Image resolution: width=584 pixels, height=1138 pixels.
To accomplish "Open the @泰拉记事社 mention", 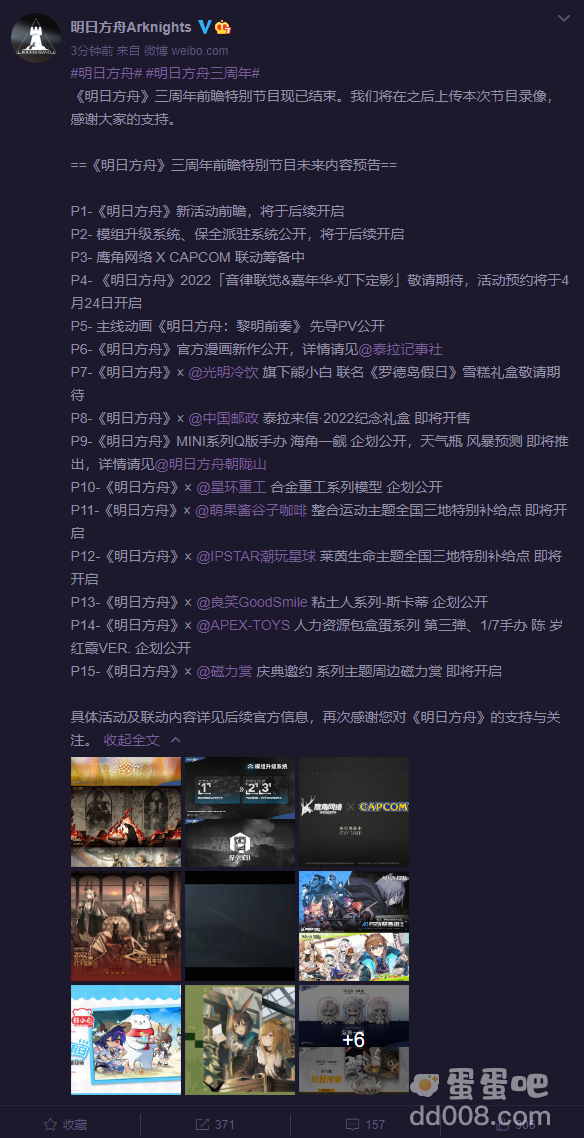I will (x=400, y=349).
